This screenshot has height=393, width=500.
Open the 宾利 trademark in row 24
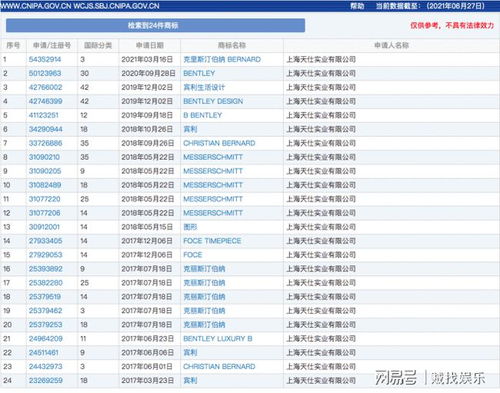190,381
